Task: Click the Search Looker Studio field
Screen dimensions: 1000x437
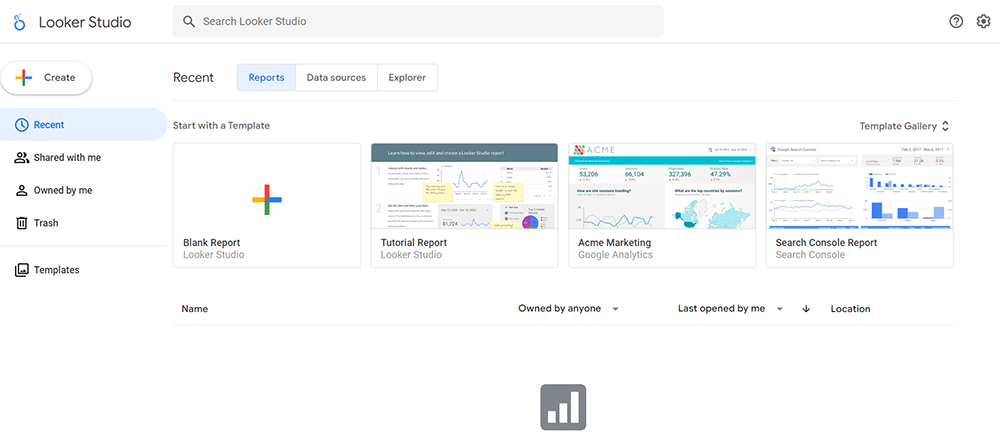Action: click(418, 21)
